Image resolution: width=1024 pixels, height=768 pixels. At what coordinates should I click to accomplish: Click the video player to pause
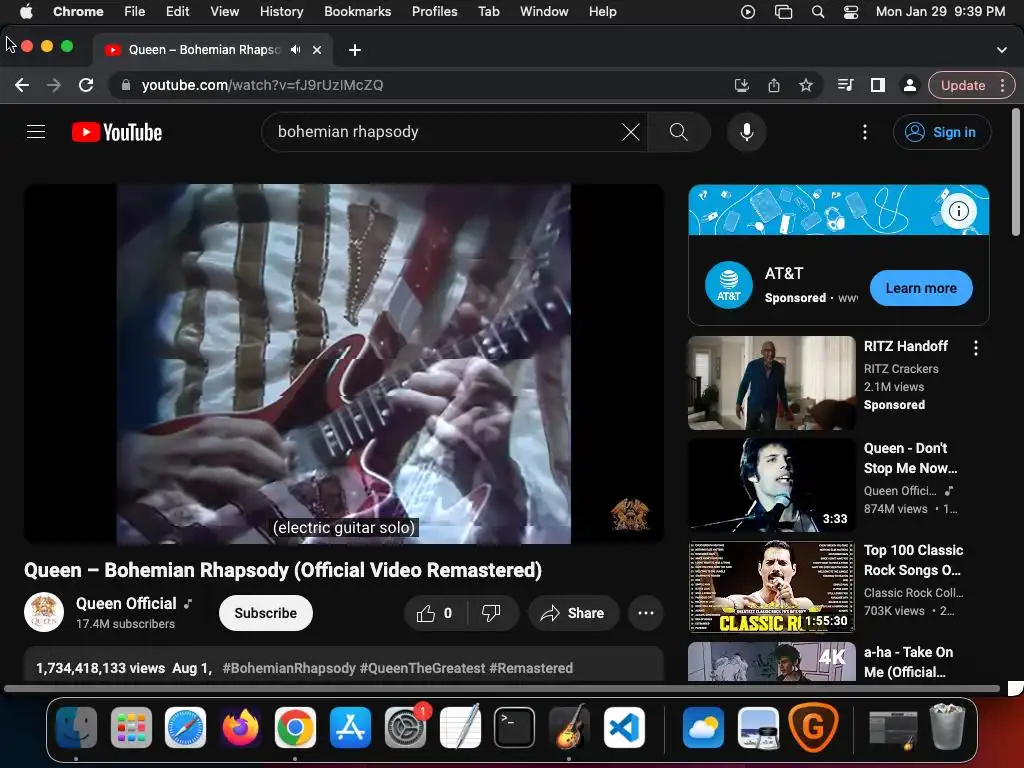coord(344,363)
